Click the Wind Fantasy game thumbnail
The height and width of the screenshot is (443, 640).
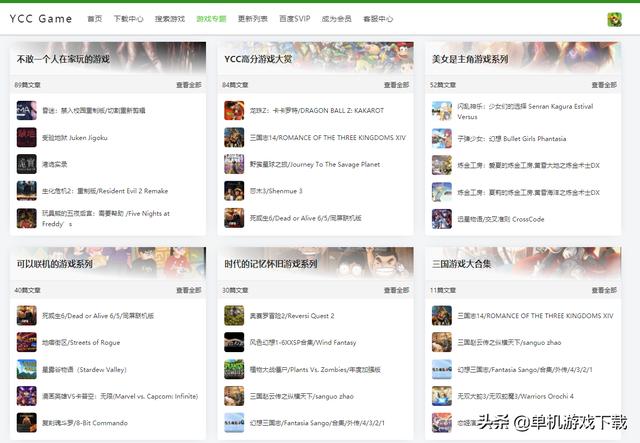[x=234, y=342]
